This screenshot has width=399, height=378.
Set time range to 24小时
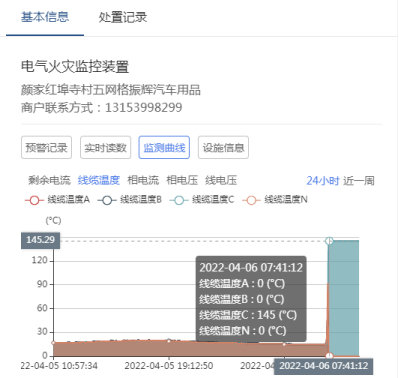pyautogui.click(x=323, y=181)
